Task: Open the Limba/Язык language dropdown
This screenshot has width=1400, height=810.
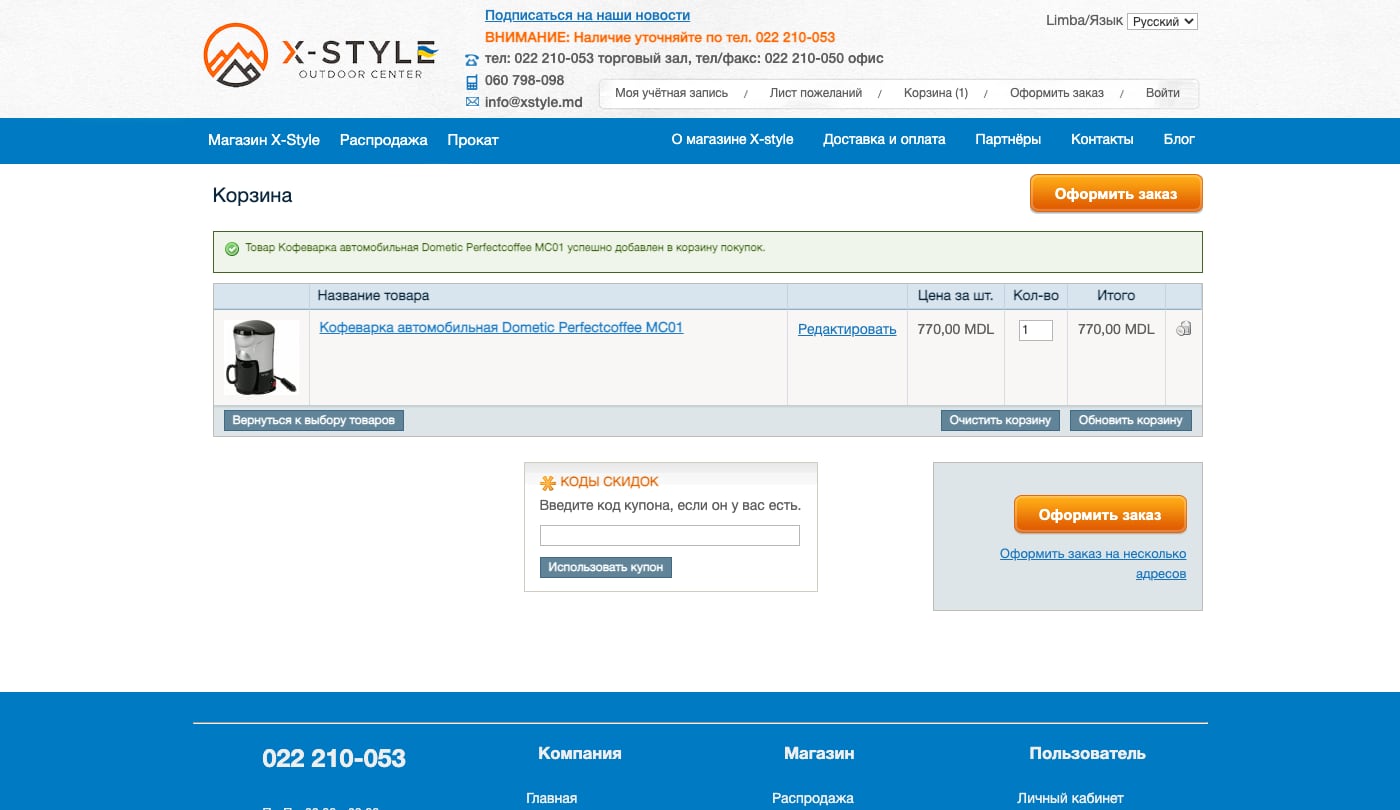Action: [x=1162, y=21]
